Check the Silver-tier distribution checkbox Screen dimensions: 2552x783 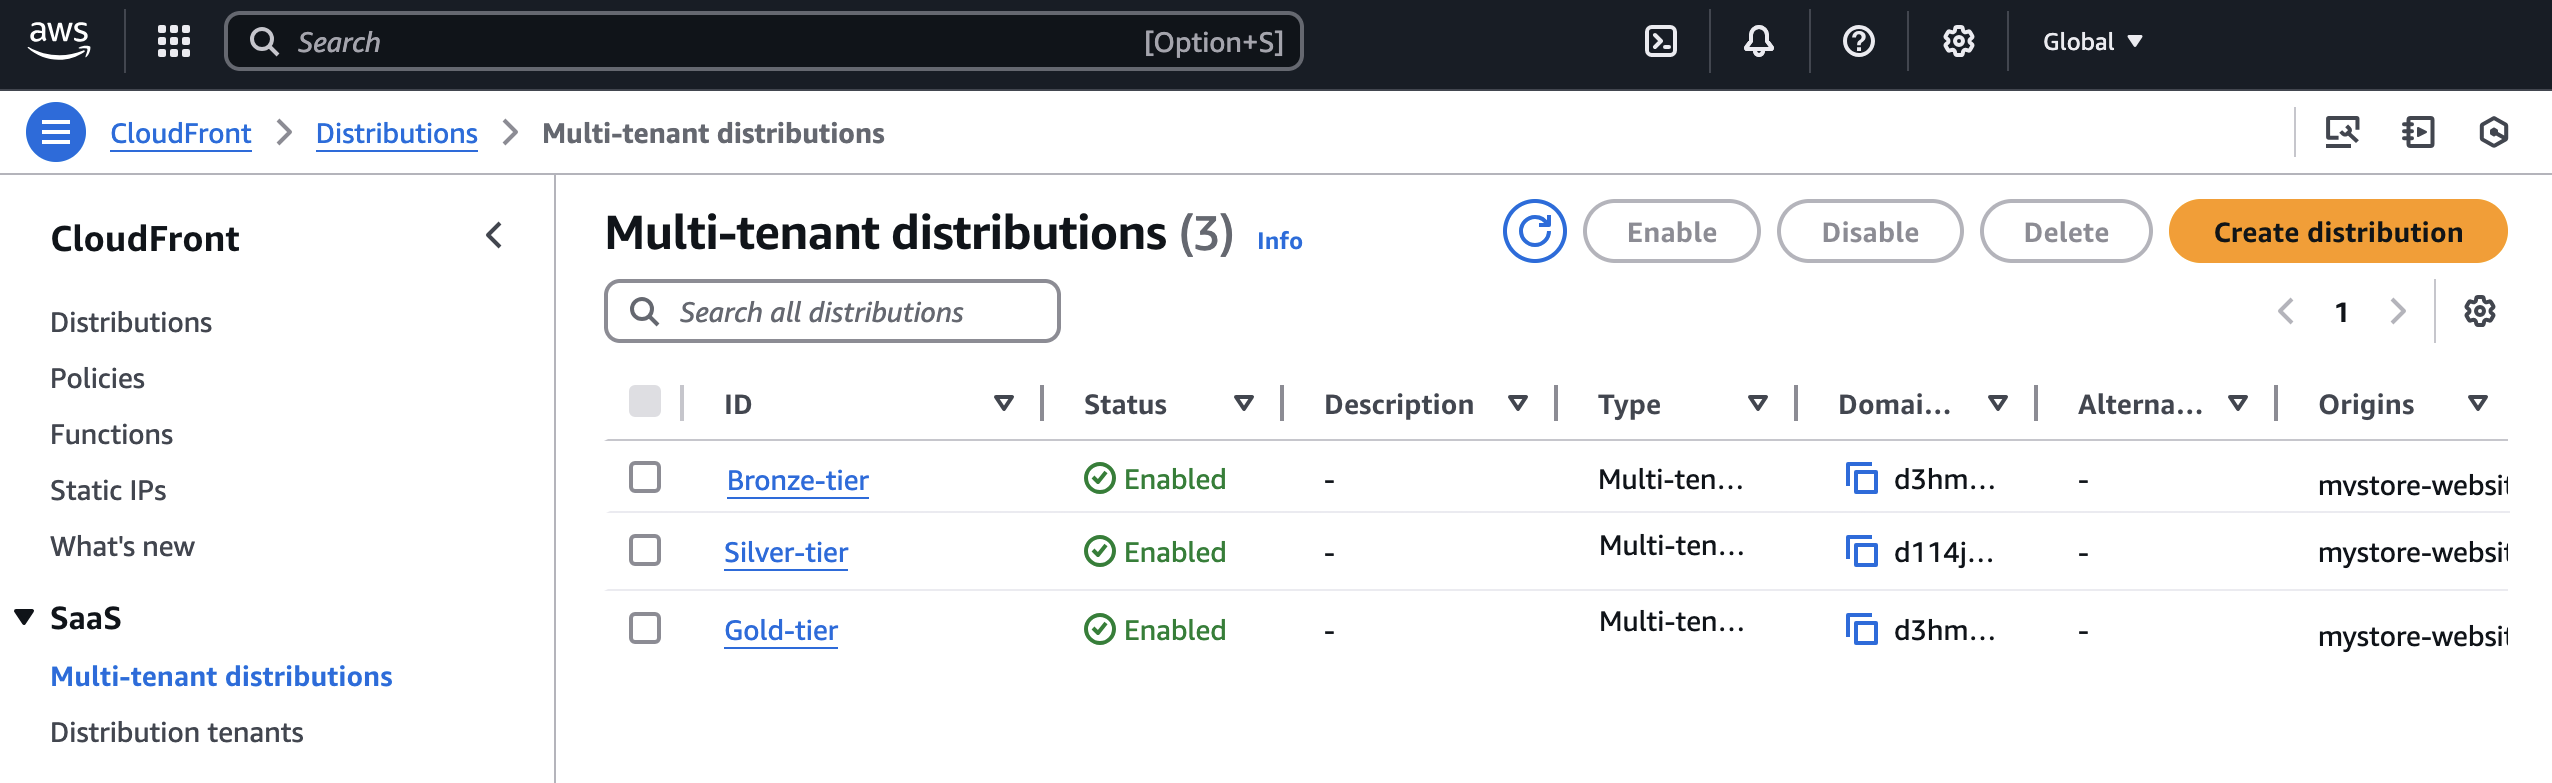tap(645, 550)
